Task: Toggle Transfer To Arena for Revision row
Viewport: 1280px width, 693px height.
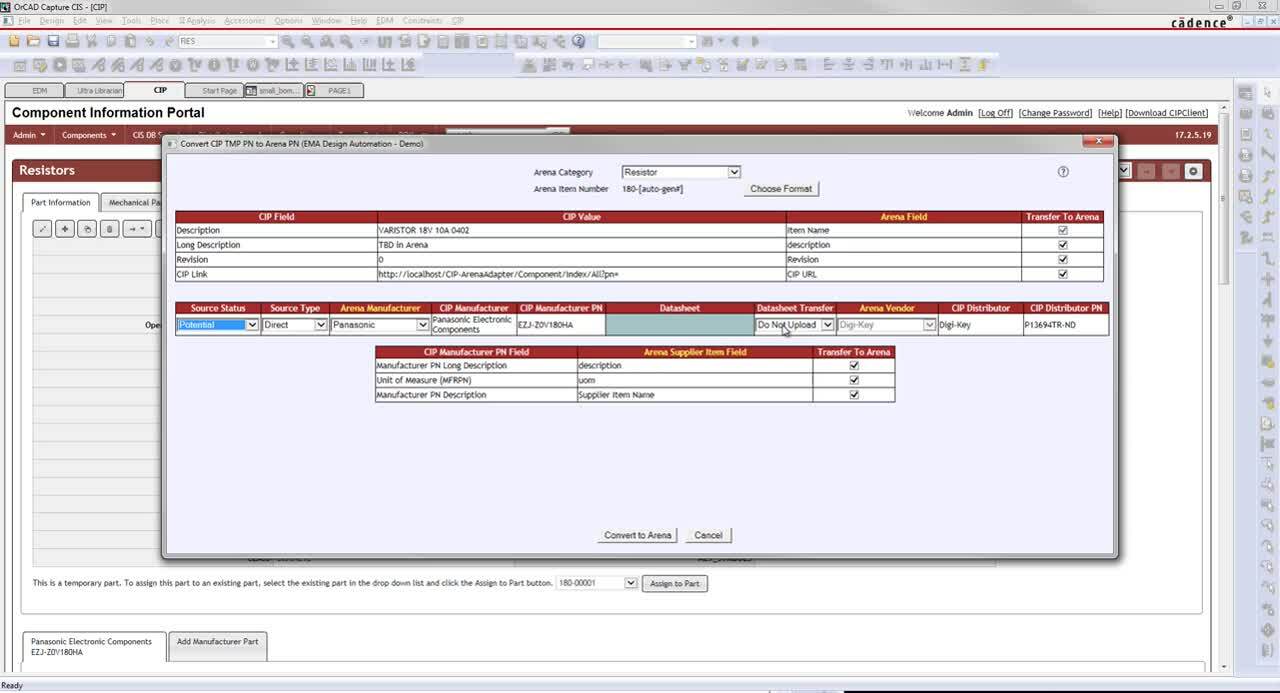Action: 1063,259
